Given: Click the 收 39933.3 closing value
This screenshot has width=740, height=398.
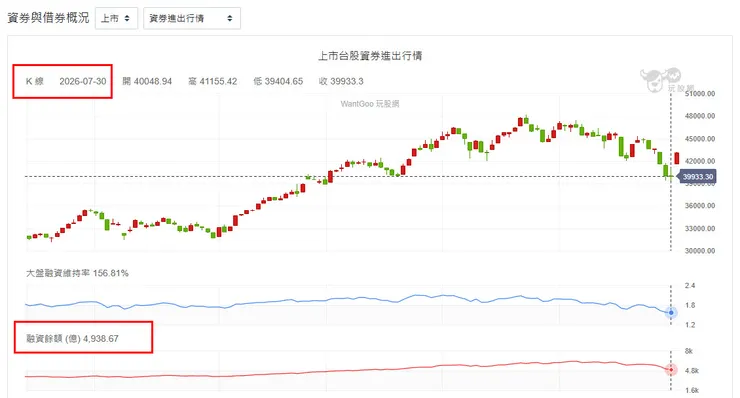Looking at the screenshot, I should click(341, 81).
